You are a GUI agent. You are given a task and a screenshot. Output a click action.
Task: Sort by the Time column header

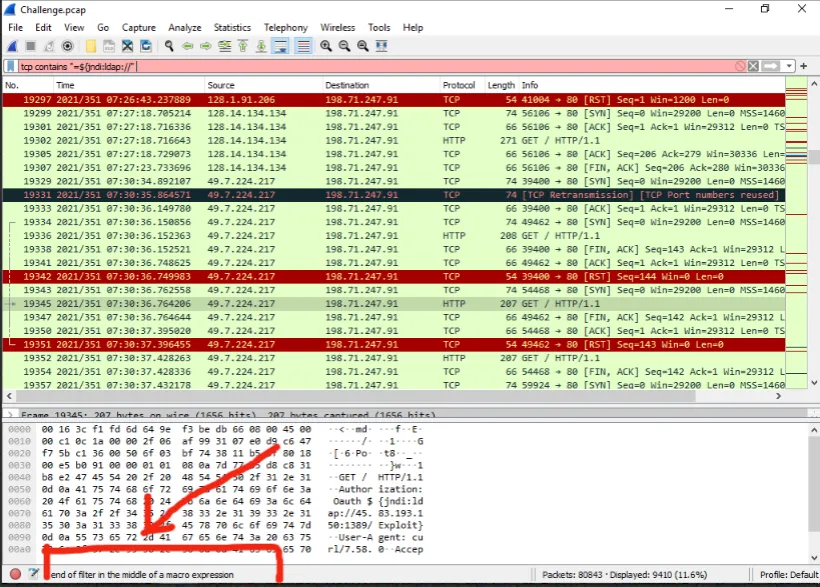point(129,85)
